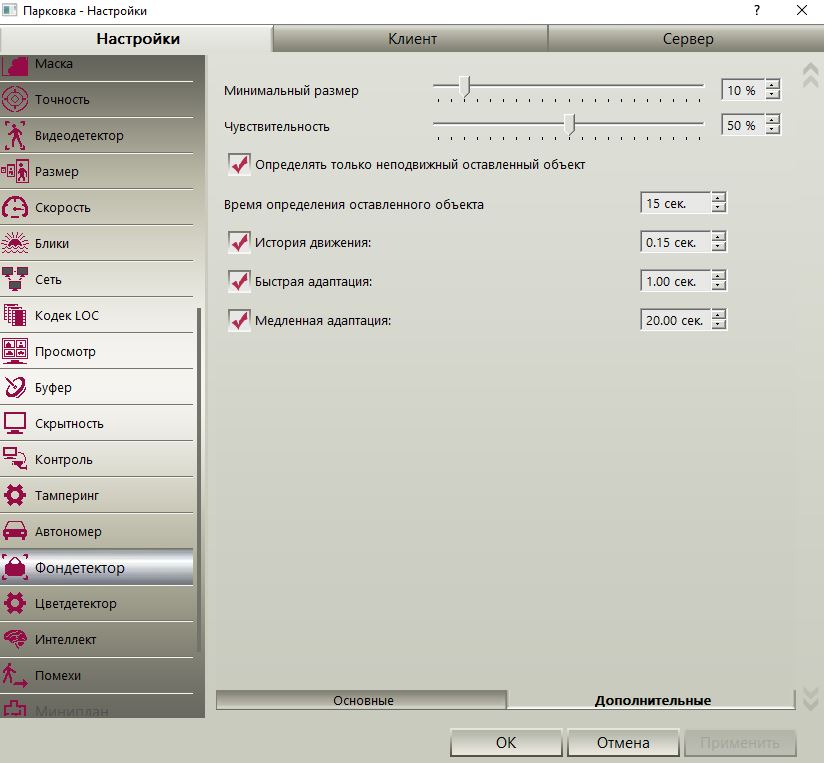The image size is (824, 763).
Task: Select the Дополнительные bottom tab
Action: pyautogui.click(x=652, y=700)
